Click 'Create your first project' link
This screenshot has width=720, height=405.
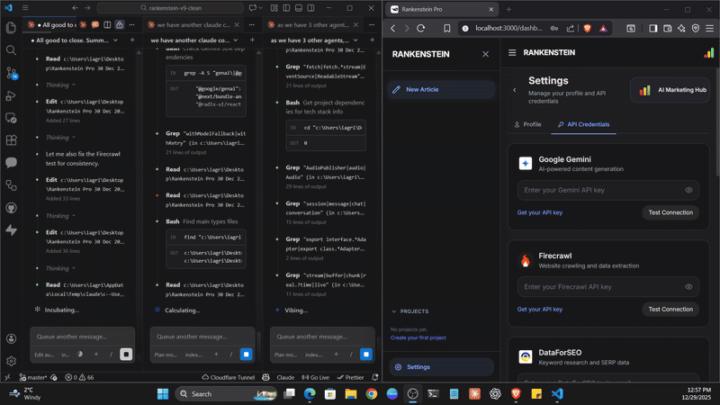coord(418,338)
